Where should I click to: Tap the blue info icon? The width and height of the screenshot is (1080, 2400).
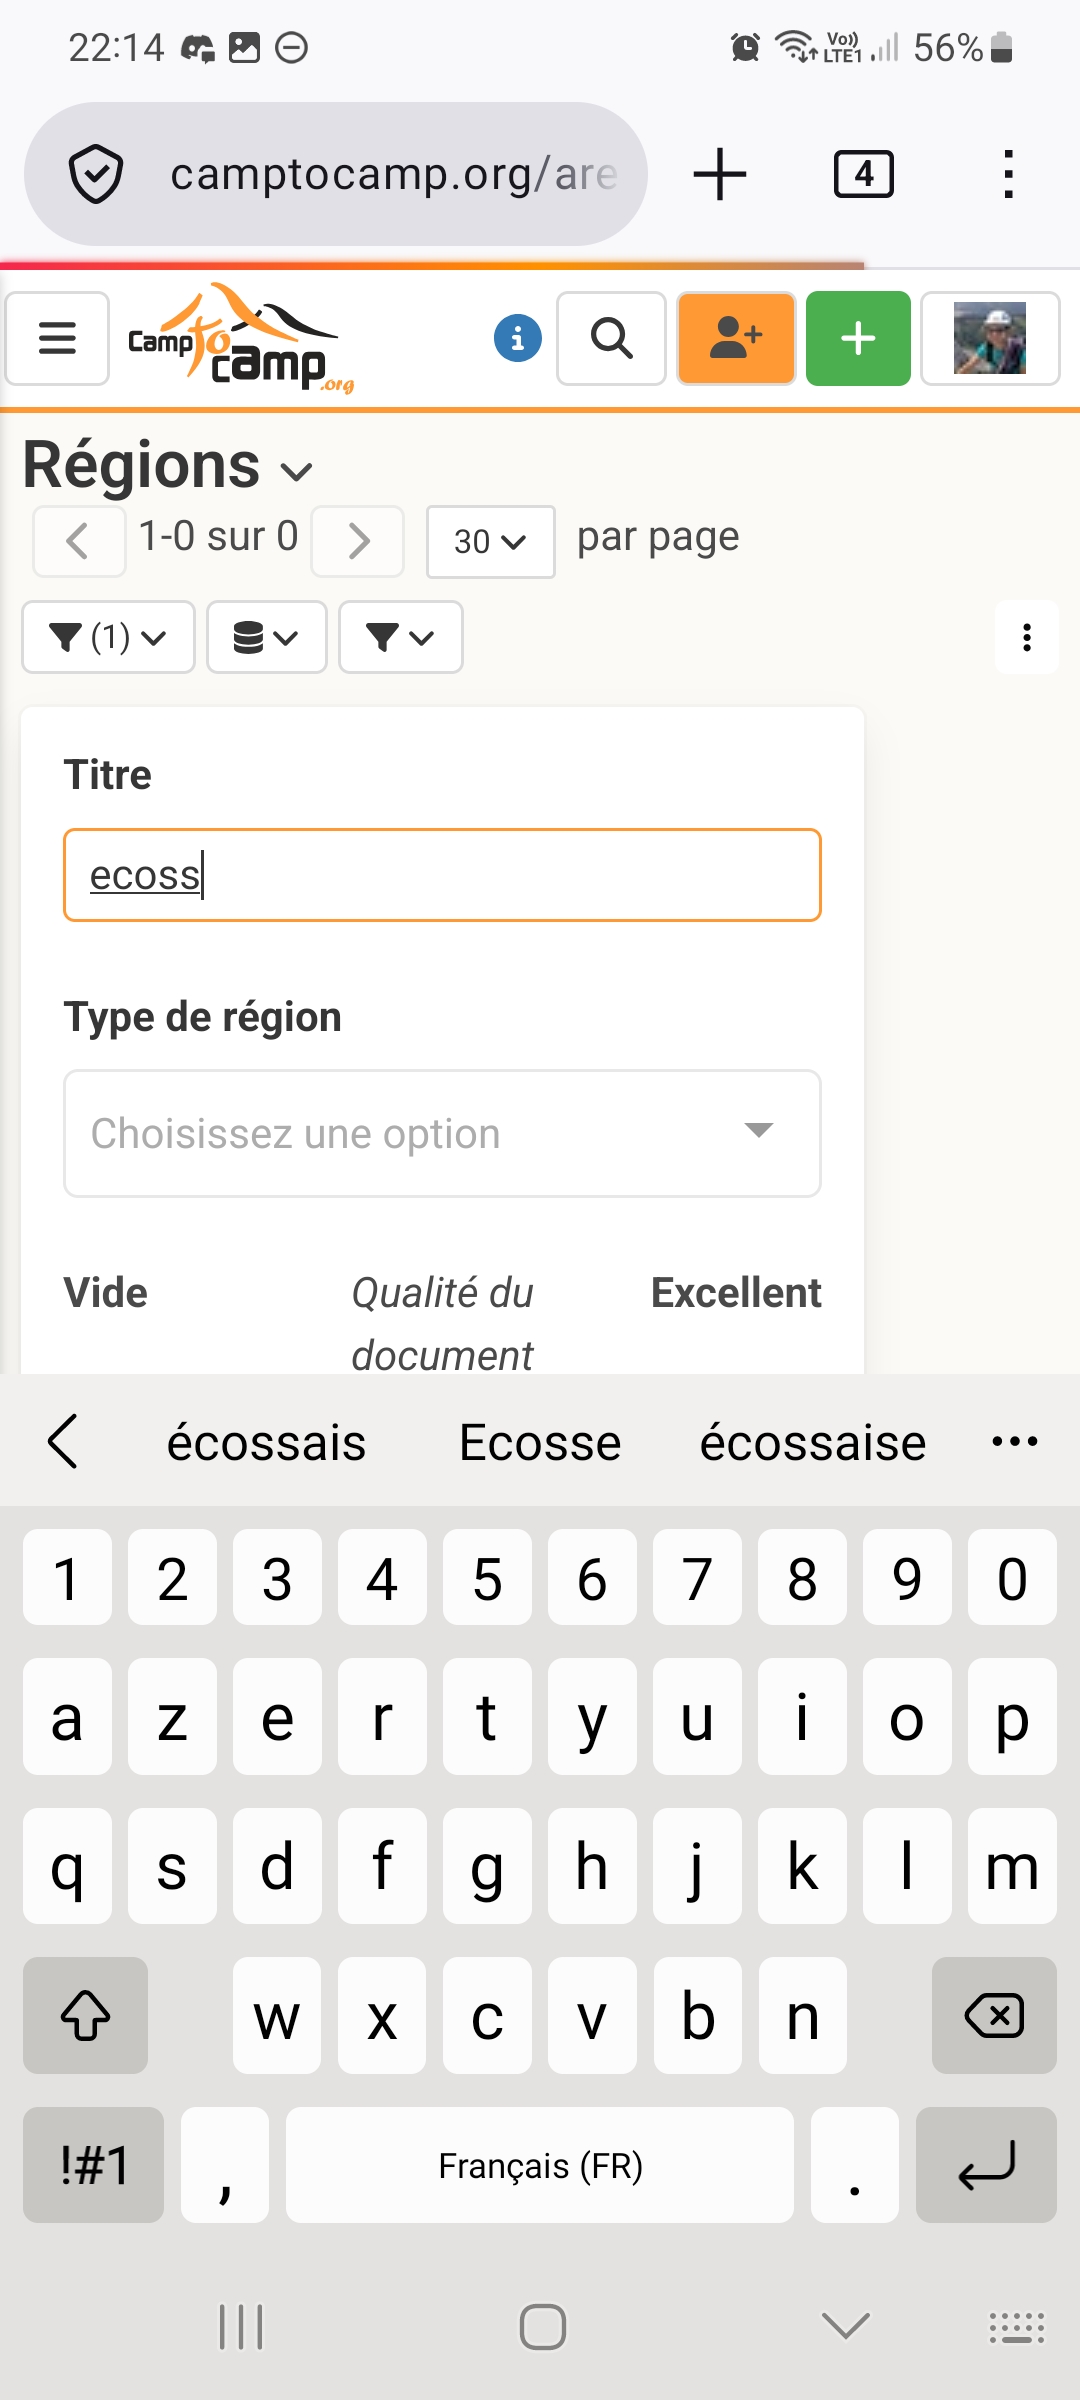click(517, 338)
